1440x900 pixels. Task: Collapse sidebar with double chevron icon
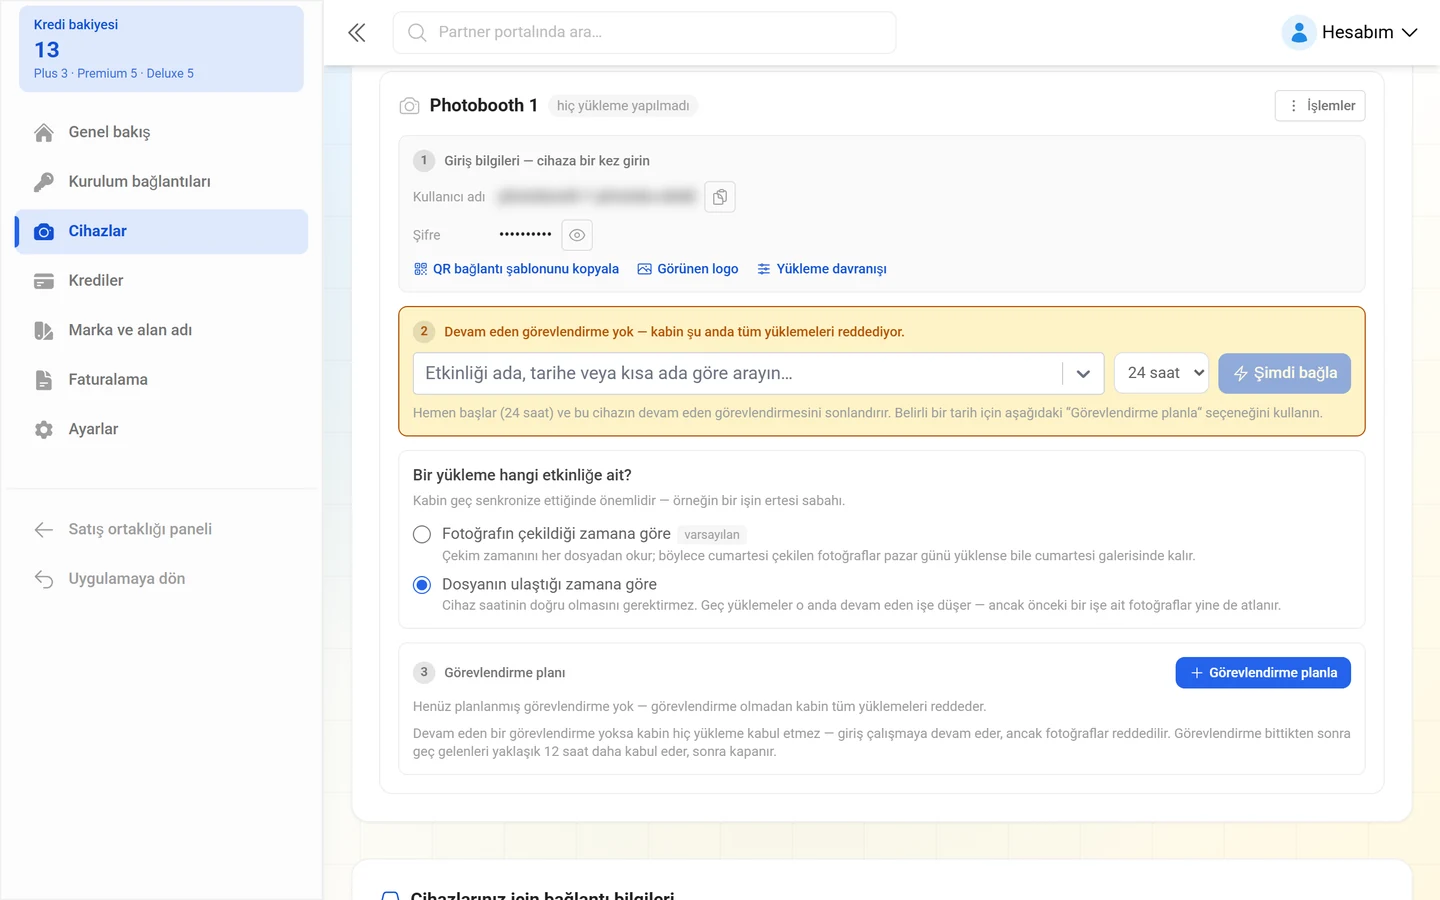point(357,33)
